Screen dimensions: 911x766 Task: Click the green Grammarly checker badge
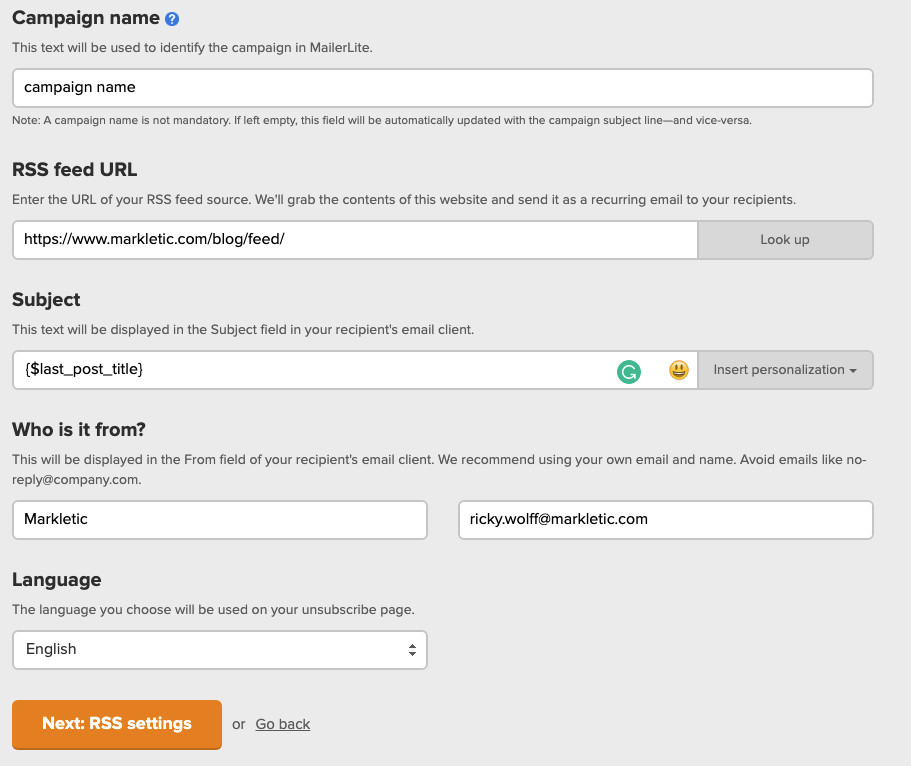pyautogui.click(x=628, y=370)
